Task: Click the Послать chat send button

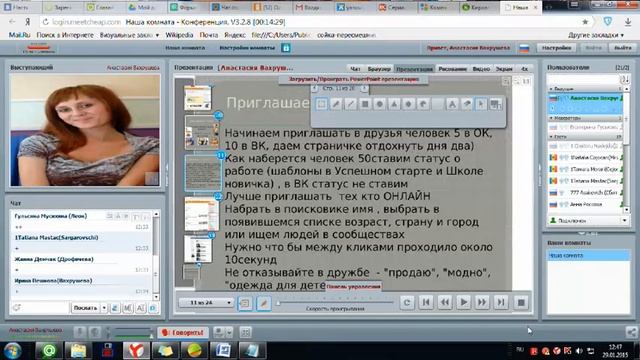Action: pos(85,308)
